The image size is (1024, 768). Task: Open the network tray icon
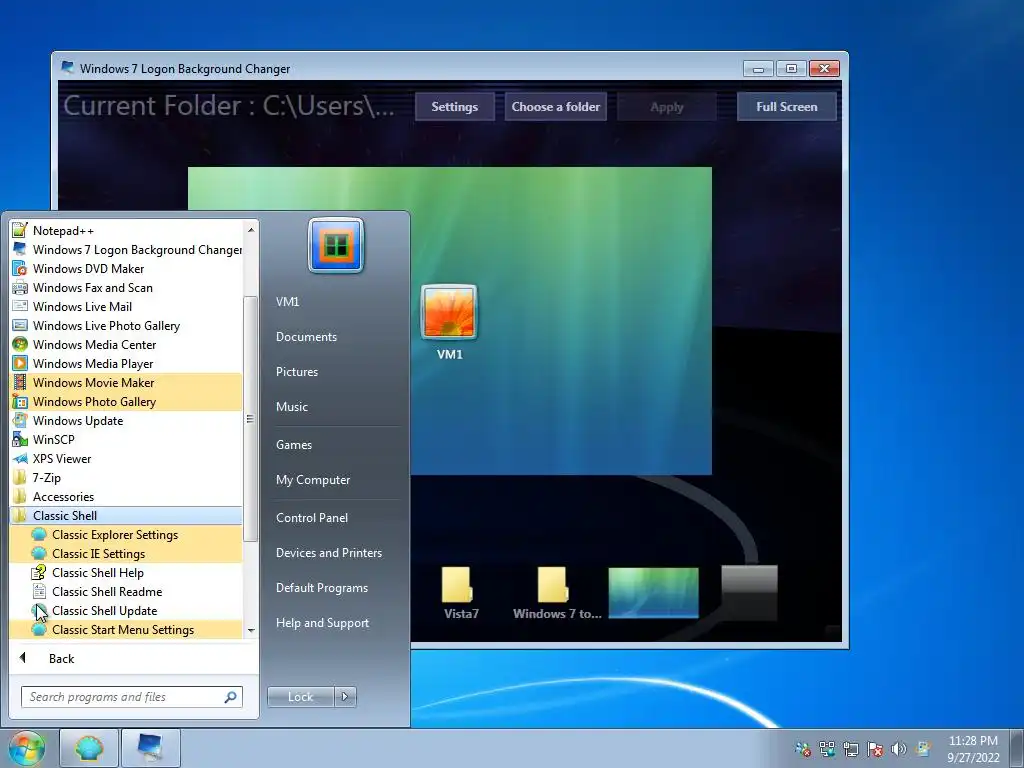click(850, 748)
